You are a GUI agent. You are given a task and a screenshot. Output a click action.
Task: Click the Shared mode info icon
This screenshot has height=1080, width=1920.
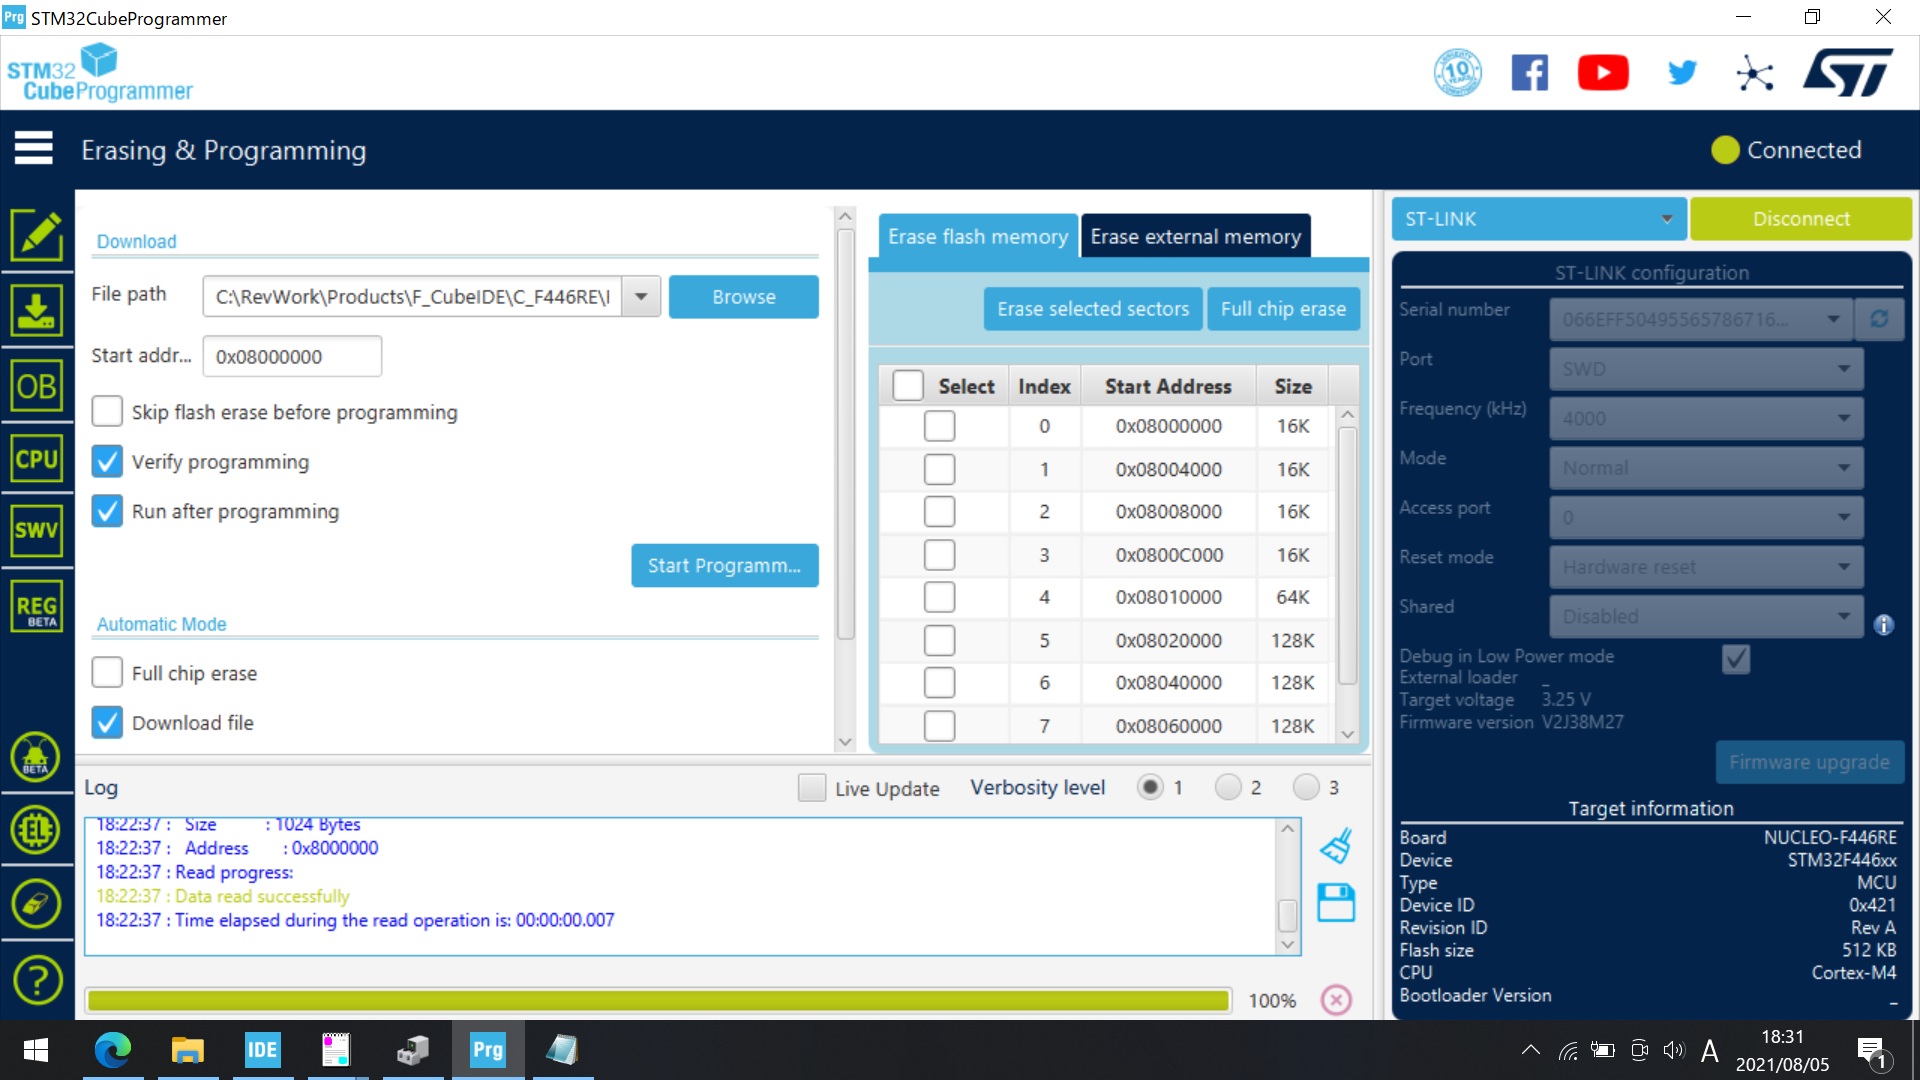click(1884, 625)
